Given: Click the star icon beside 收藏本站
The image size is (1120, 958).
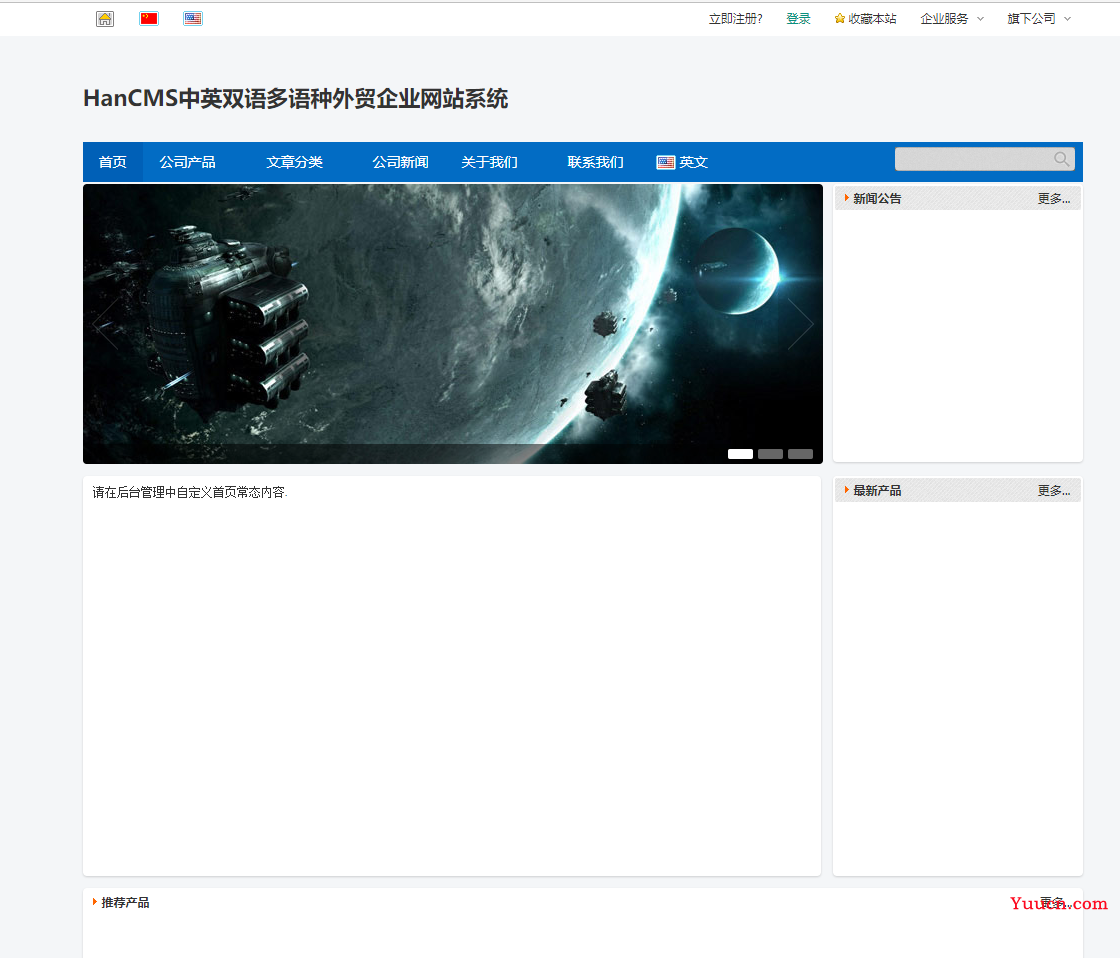Looking at the screenshot, I should pos(839,19).
